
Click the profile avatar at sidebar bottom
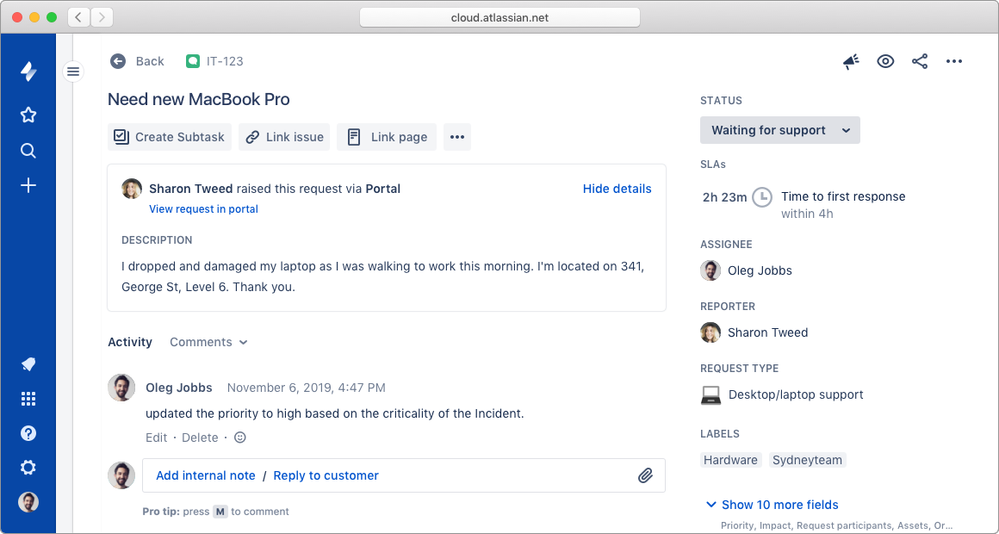(x=28, y=502)
